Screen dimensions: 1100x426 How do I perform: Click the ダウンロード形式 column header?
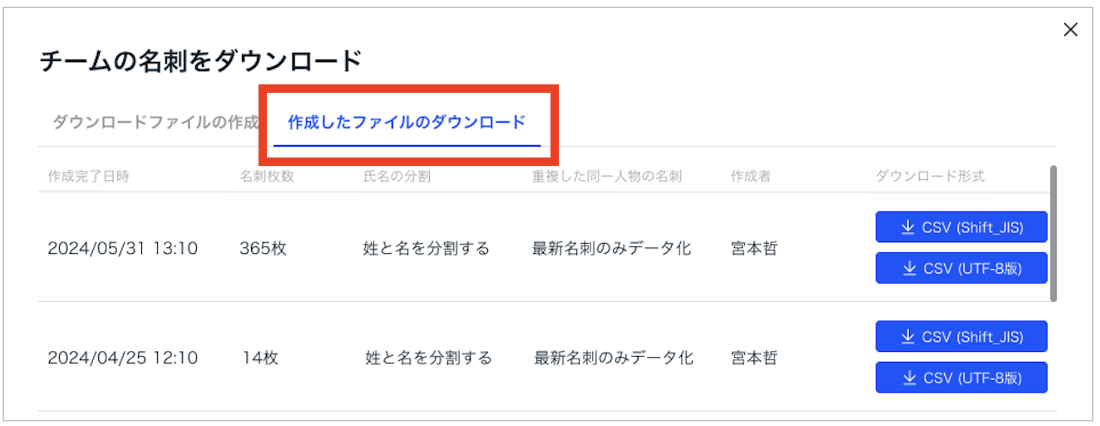pos(930,177)
